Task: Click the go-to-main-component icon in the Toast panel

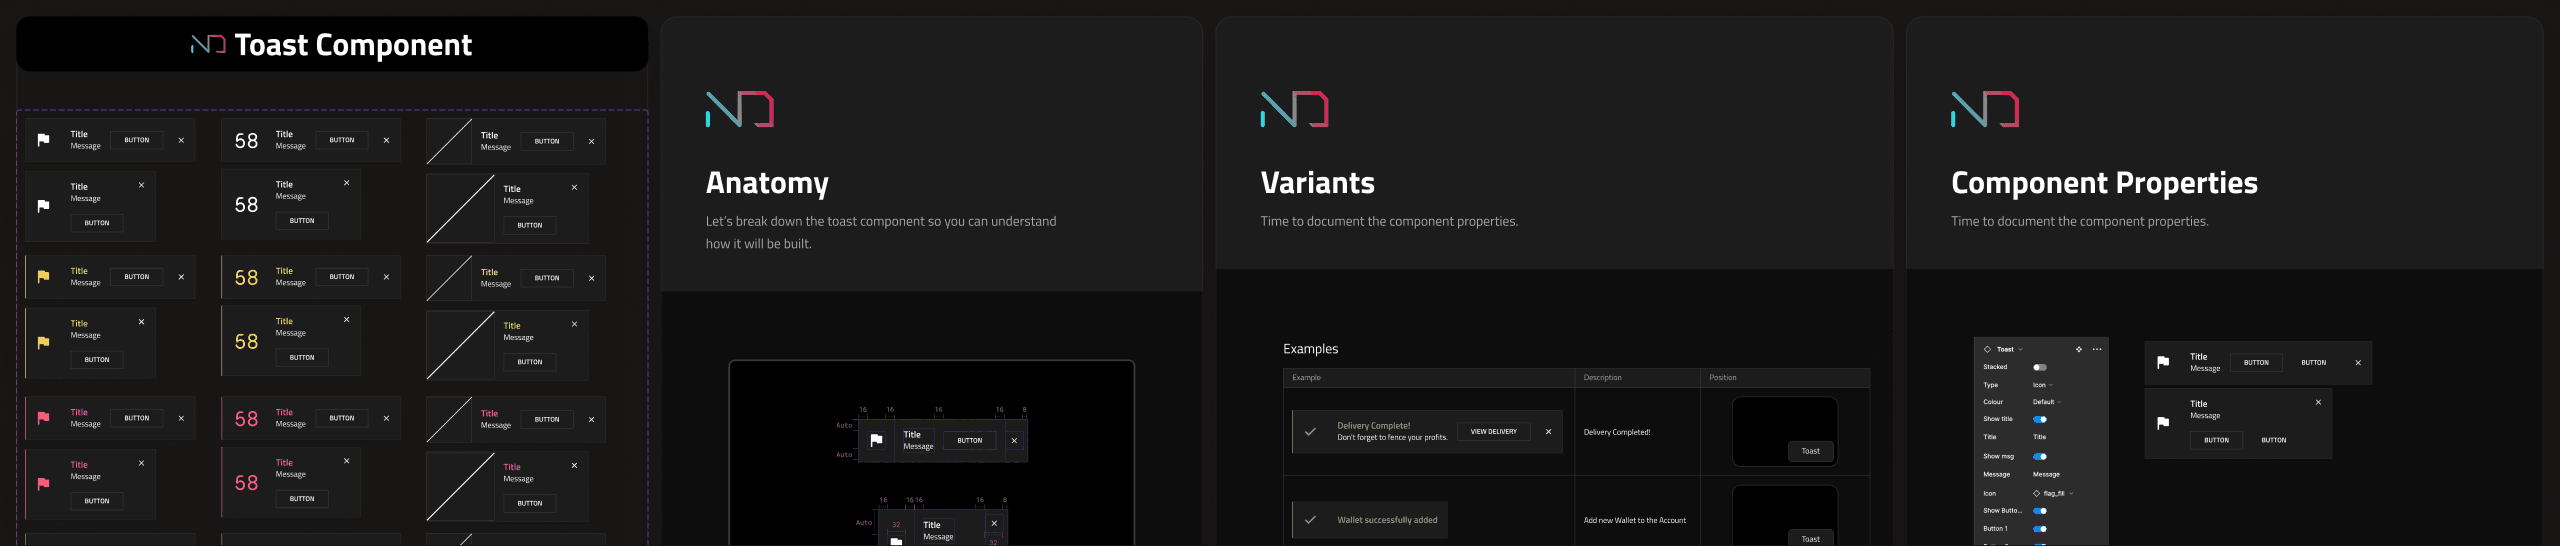Action: tap(2079, 349)
